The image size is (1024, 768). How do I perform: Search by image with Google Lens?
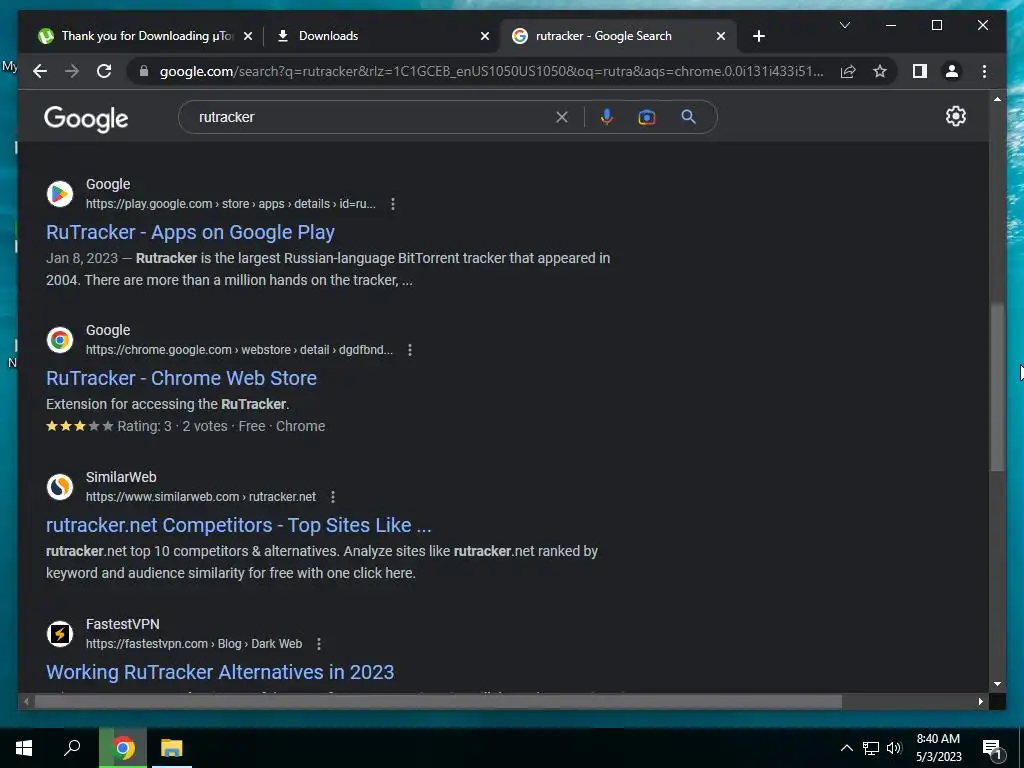647,117
